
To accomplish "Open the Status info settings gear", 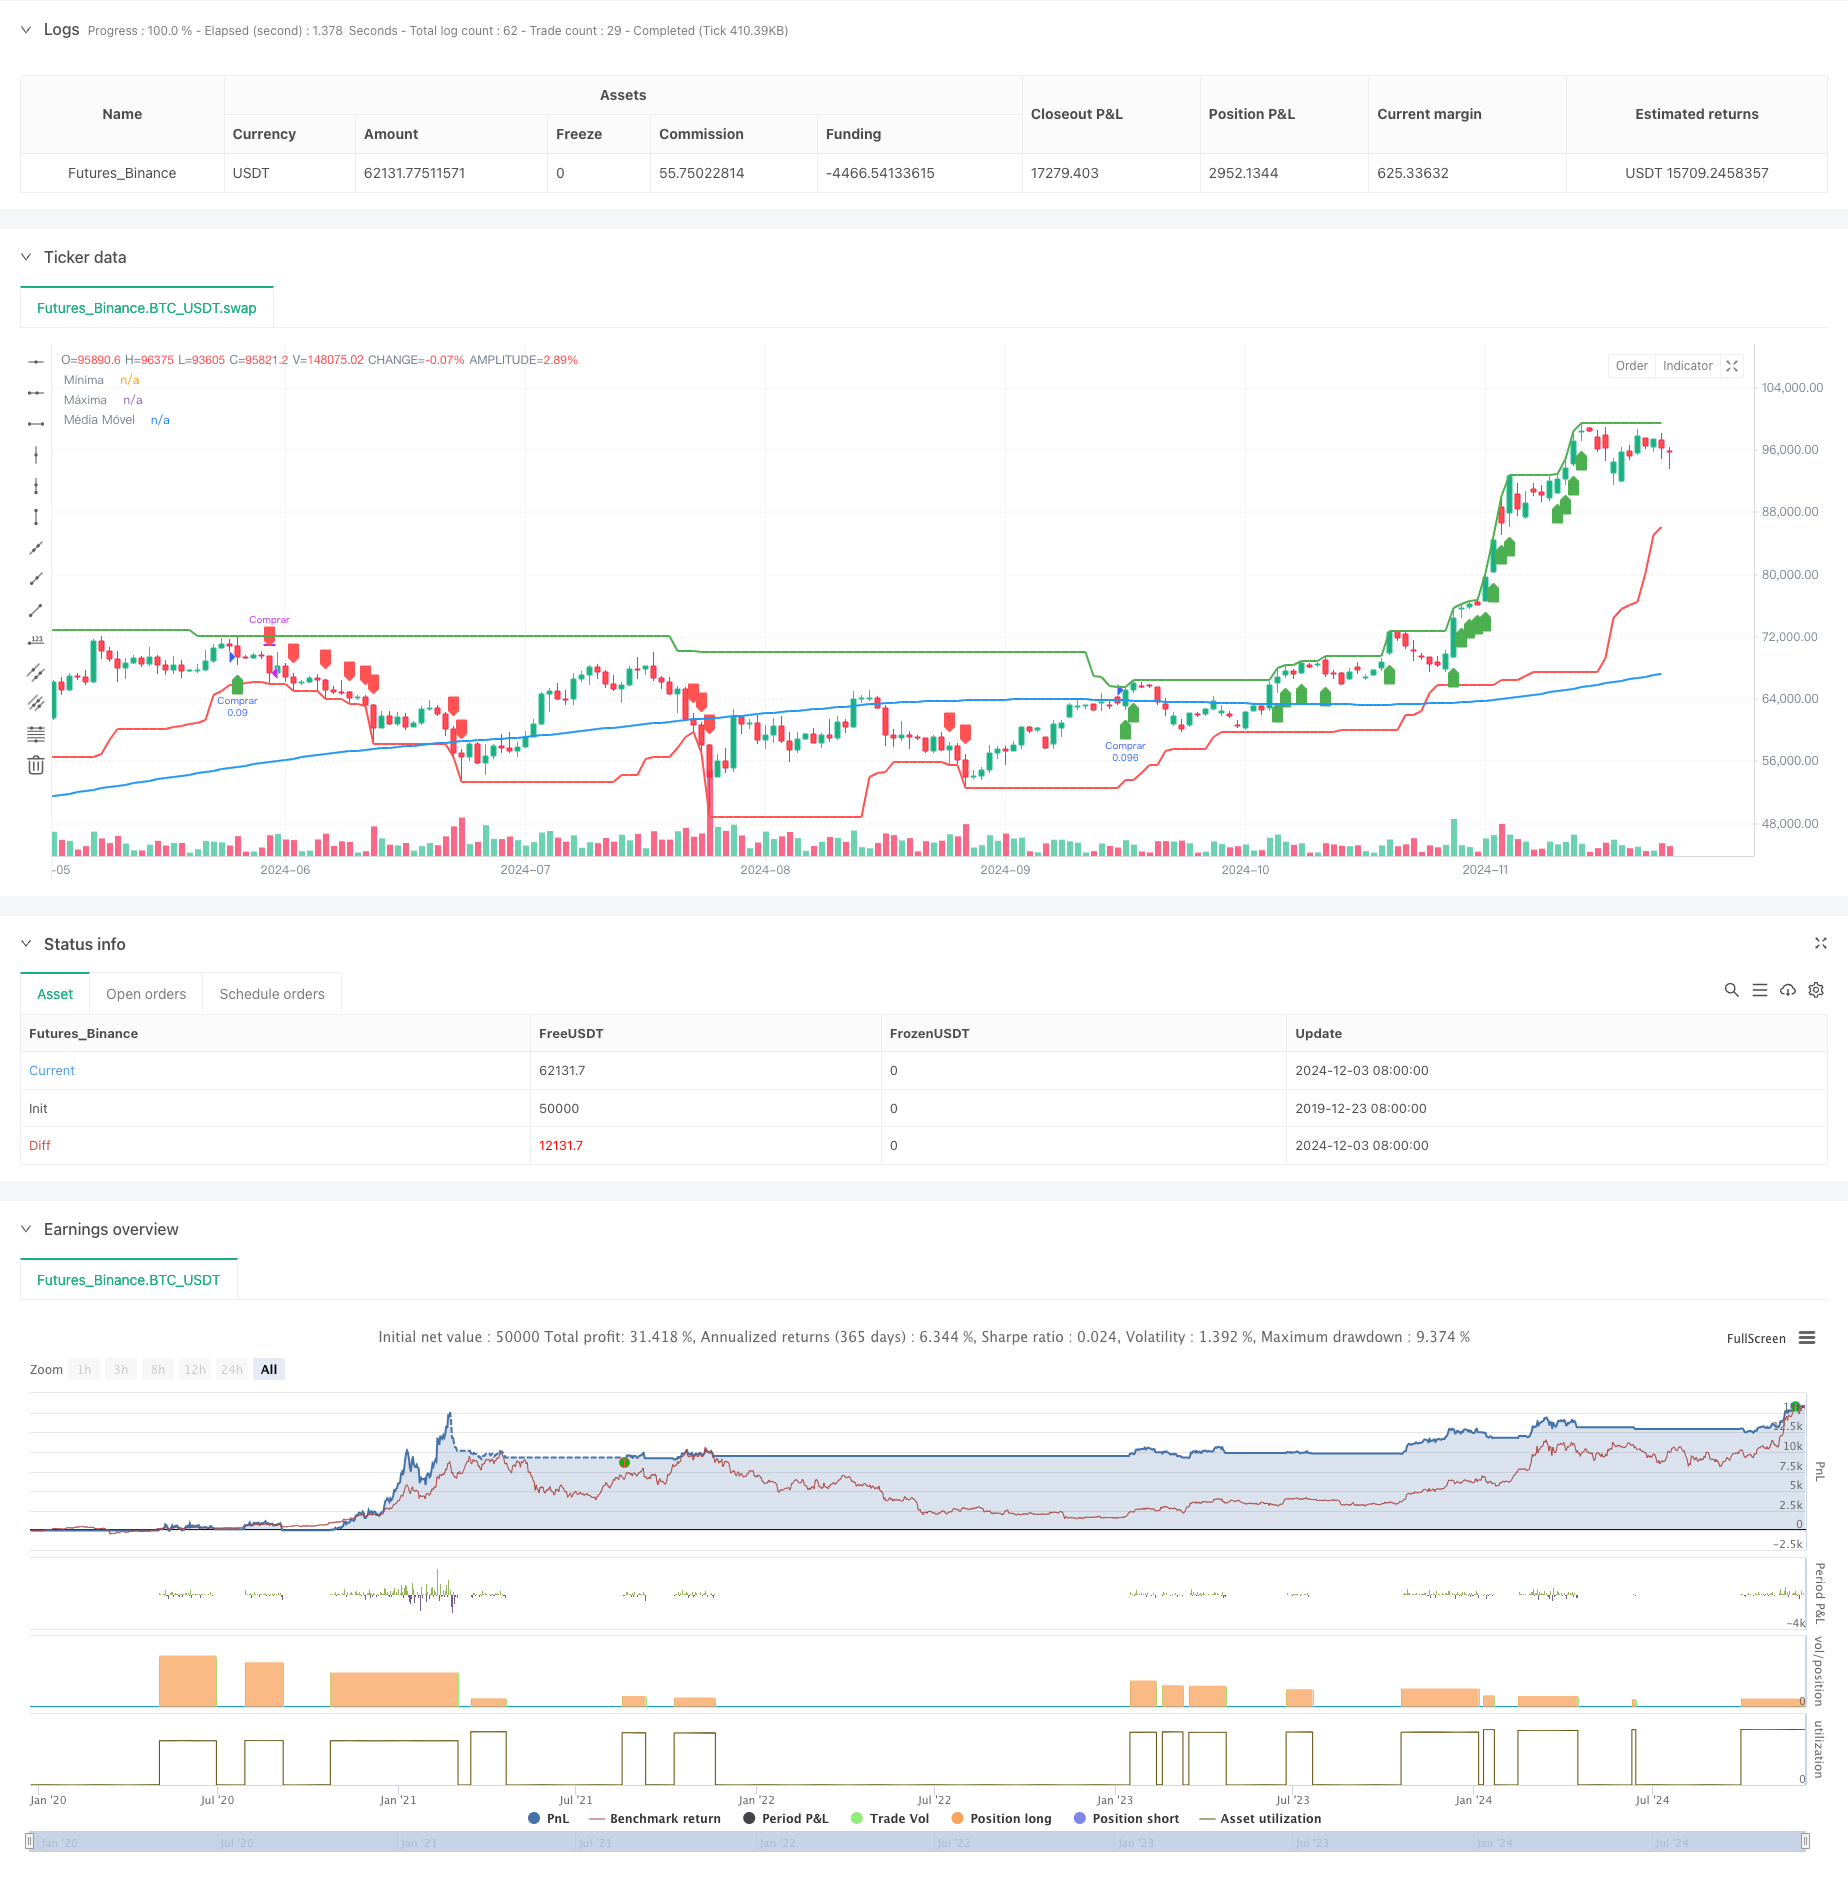I will click(x=1816, y=990).
